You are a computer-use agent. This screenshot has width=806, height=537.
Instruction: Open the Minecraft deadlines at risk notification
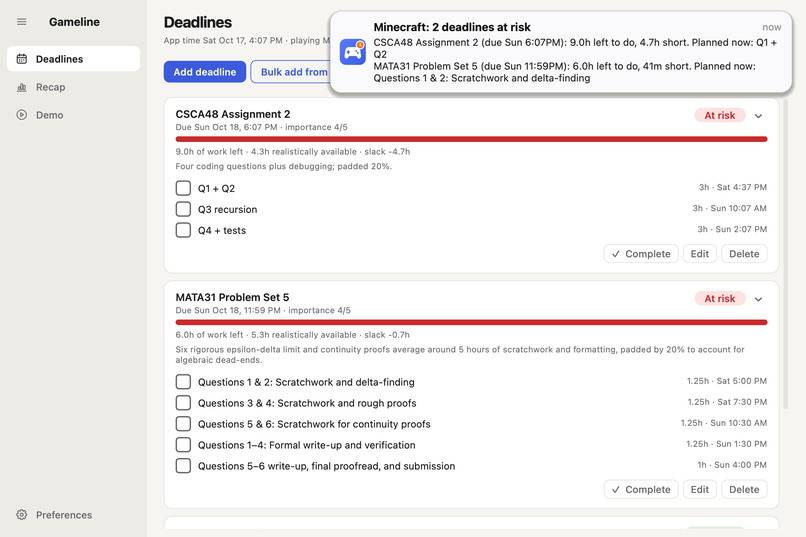[x=561, y=52]
